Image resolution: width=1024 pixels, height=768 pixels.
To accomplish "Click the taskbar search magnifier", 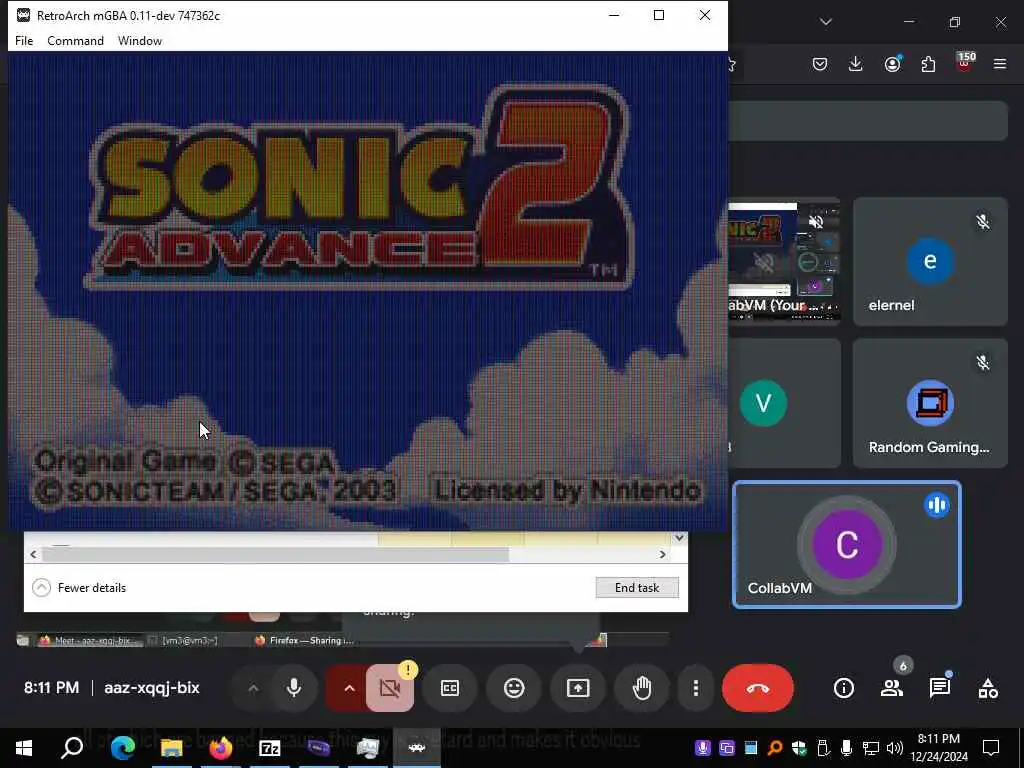I will tap(72, 748).
